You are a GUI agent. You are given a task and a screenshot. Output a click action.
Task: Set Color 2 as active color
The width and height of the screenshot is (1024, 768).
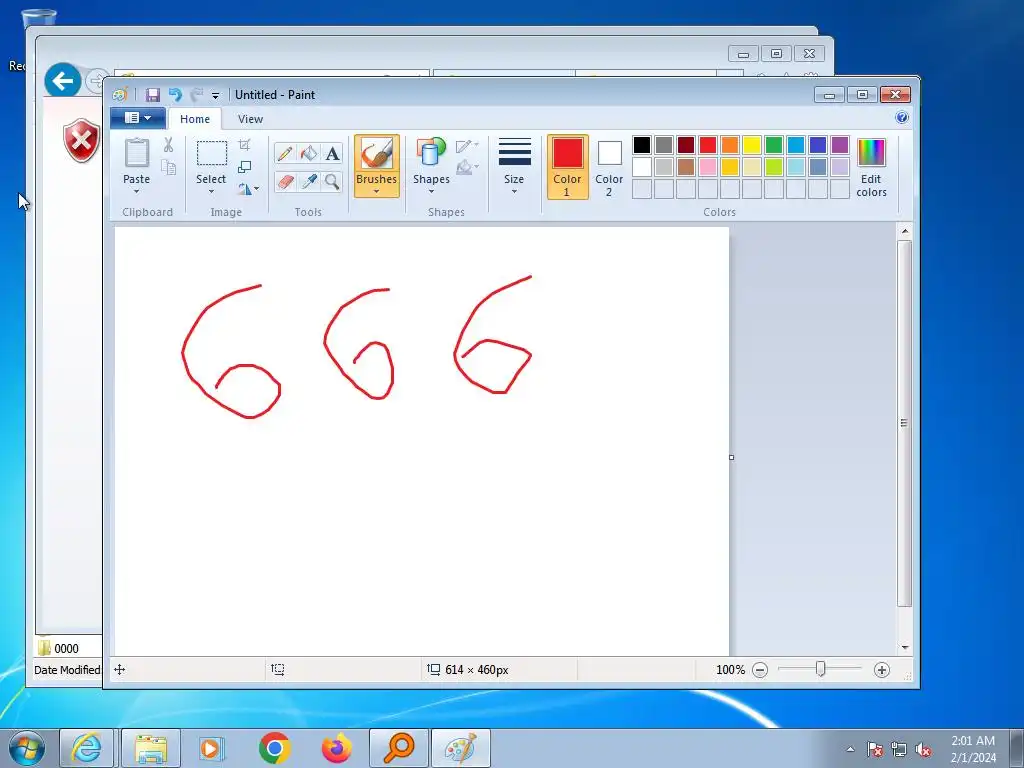(609, 167)
